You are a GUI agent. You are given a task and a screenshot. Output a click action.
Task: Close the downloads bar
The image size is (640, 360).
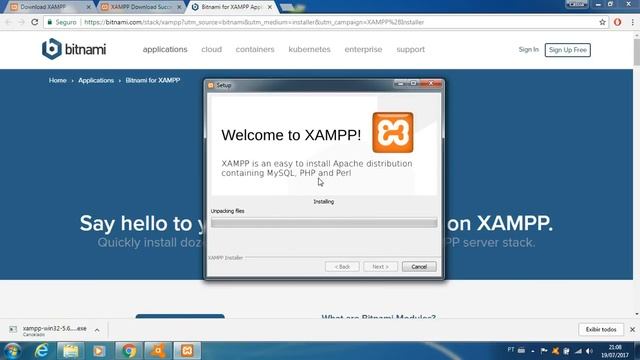[x=632, y=329]
